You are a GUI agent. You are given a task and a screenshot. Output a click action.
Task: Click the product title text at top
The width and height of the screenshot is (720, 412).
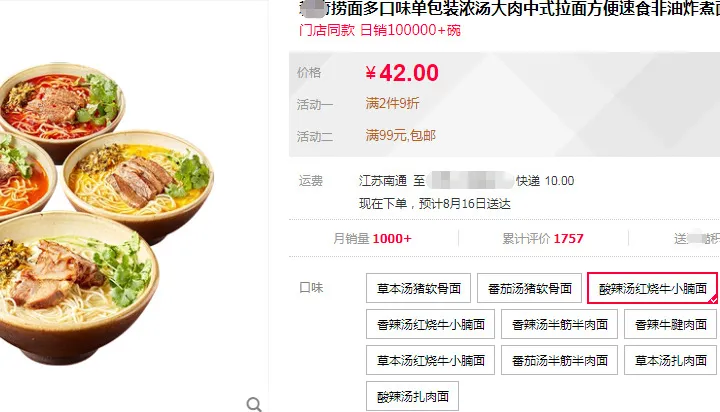coord(509,8)
